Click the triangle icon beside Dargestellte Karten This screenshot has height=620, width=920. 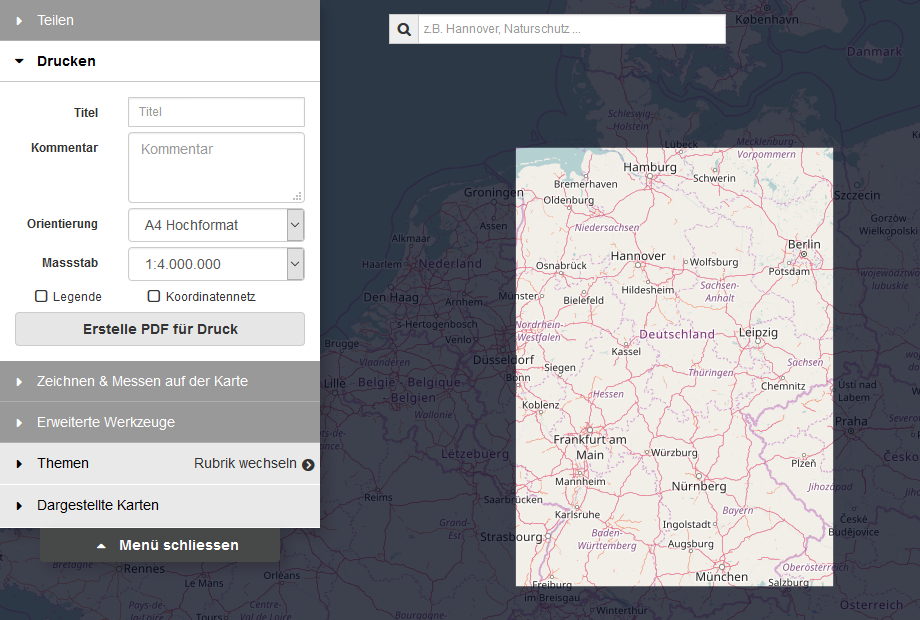coord(19,505)
